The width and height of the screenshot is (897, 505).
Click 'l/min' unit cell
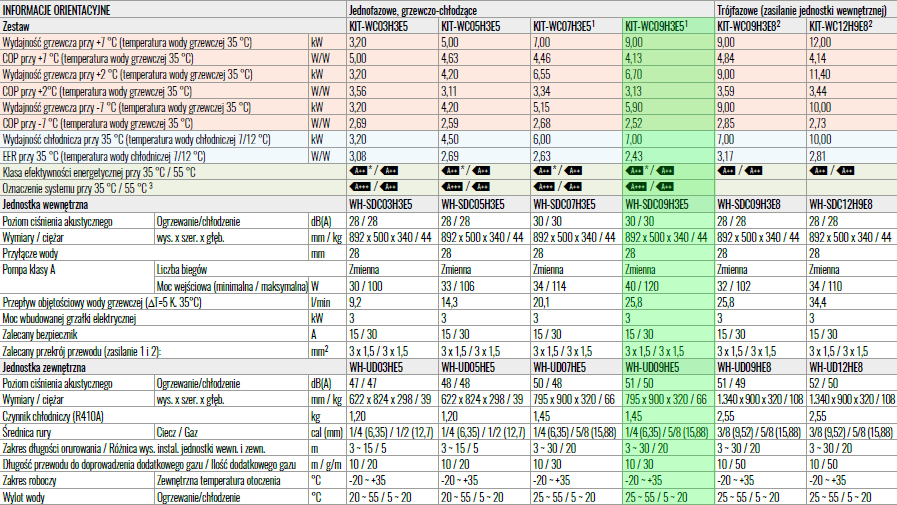(x=321, y=303)
